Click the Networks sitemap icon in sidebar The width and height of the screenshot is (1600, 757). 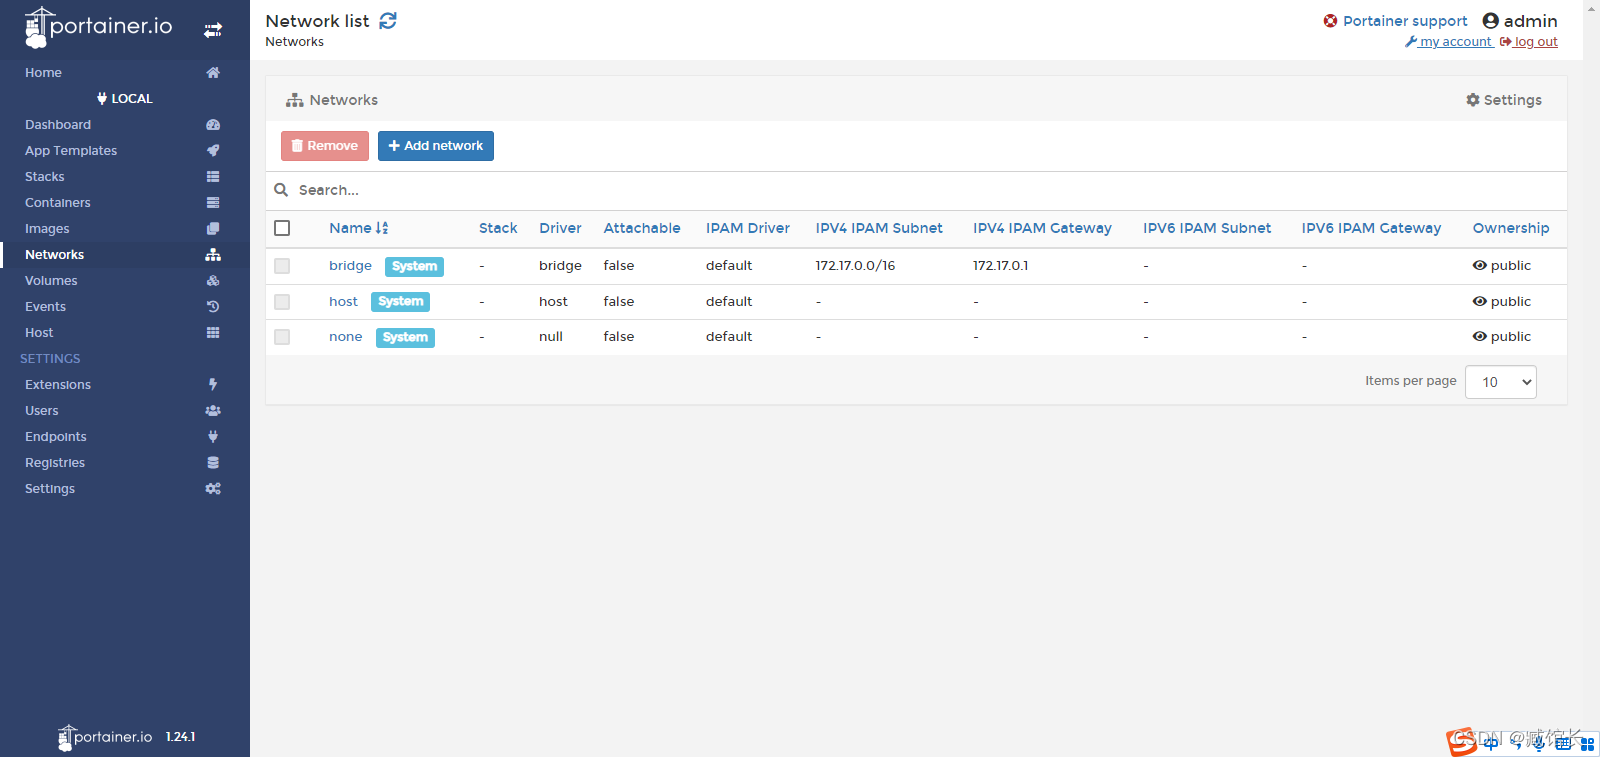[213, 254]
